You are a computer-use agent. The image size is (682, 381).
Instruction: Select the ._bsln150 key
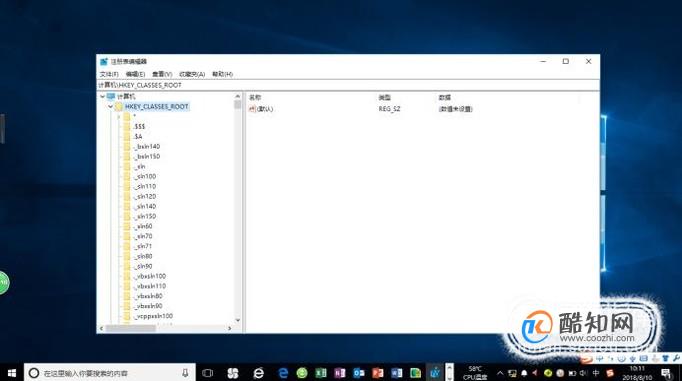(147, 157)
